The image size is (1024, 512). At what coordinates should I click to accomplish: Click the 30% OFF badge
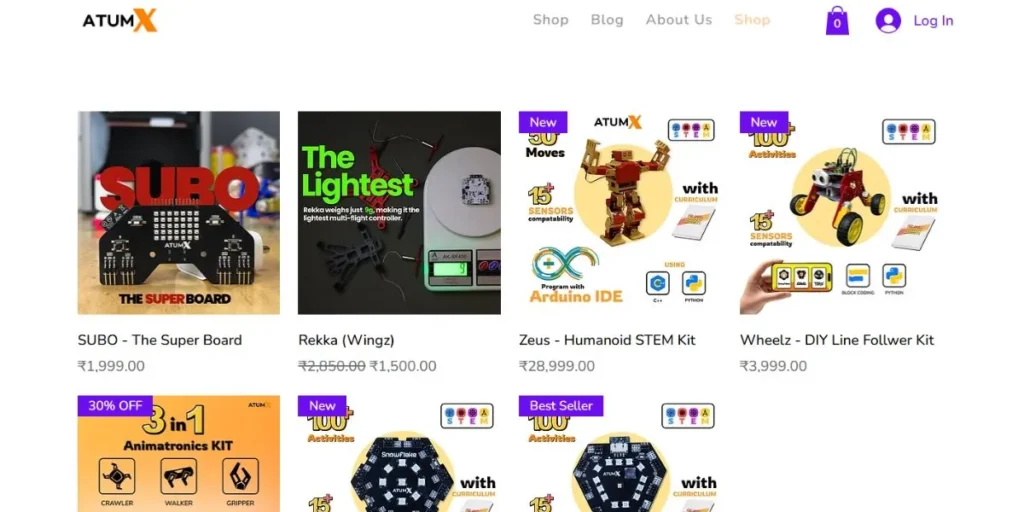tap(115, 406)
